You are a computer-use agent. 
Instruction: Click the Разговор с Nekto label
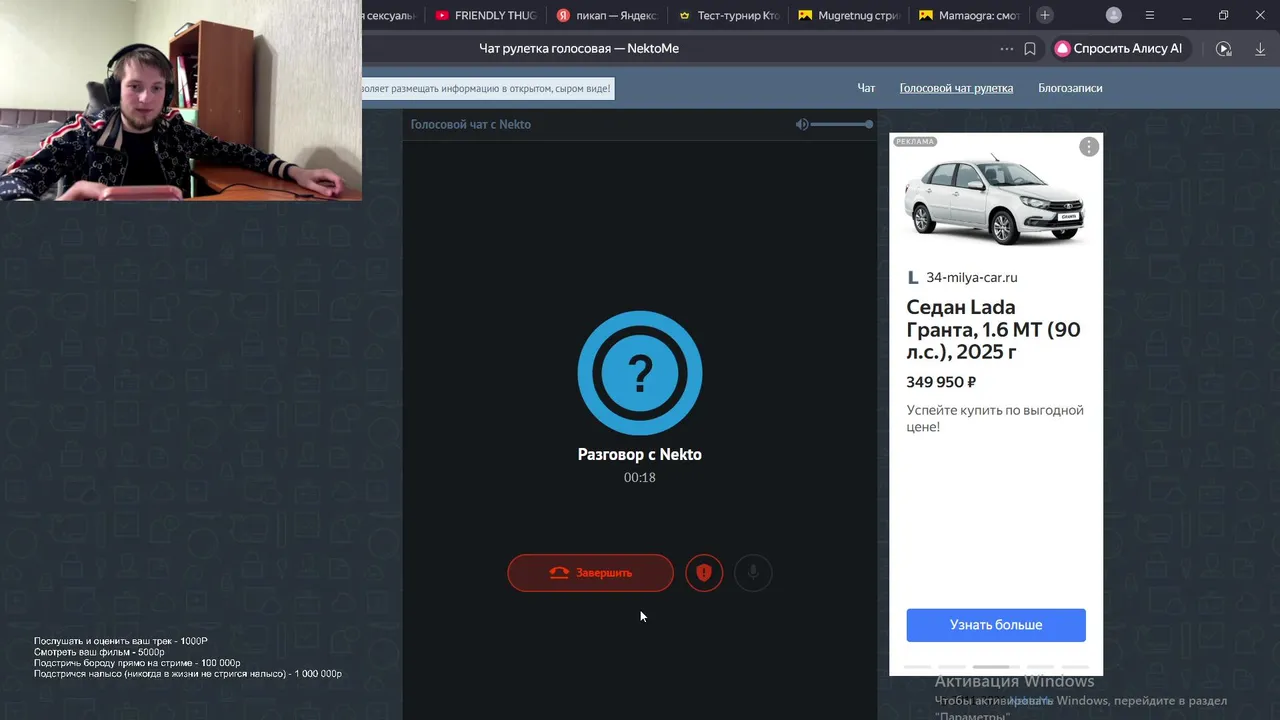coord(640,454)
